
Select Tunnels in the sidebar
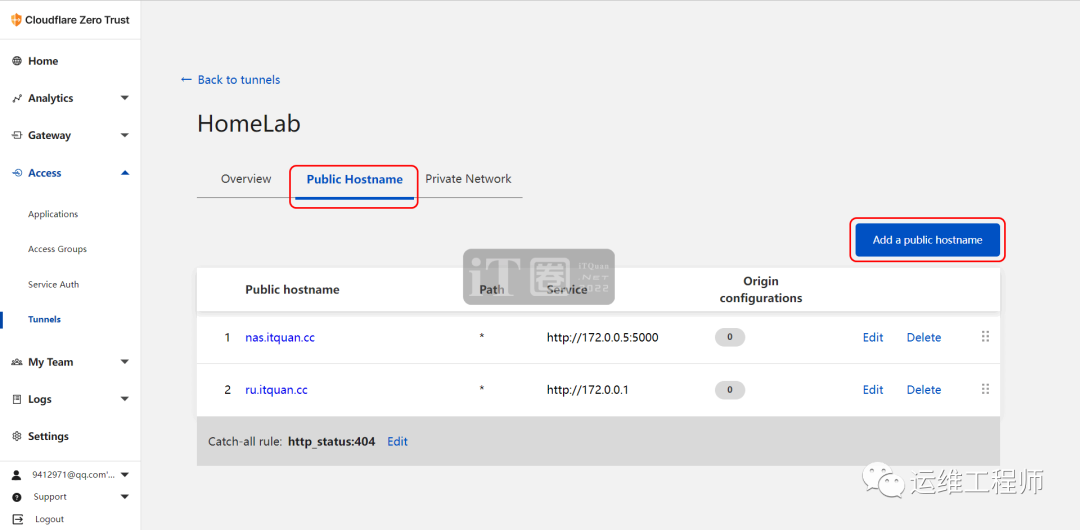coord(44,319)
